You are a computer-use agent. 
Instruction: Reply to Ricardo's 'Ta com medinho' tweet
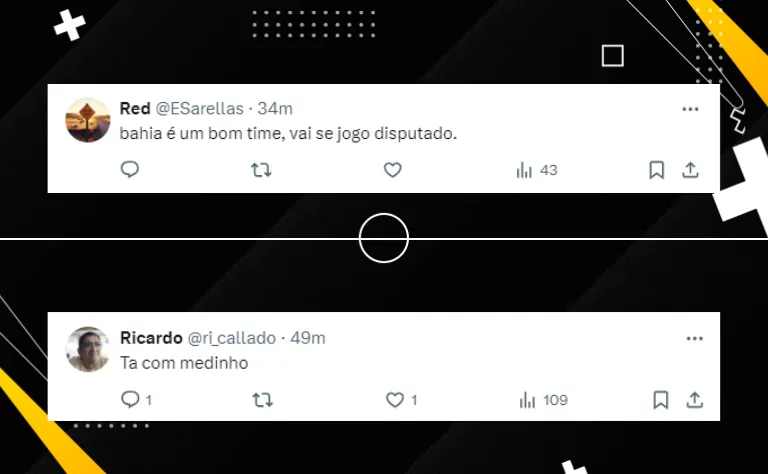tap(136, 400)
